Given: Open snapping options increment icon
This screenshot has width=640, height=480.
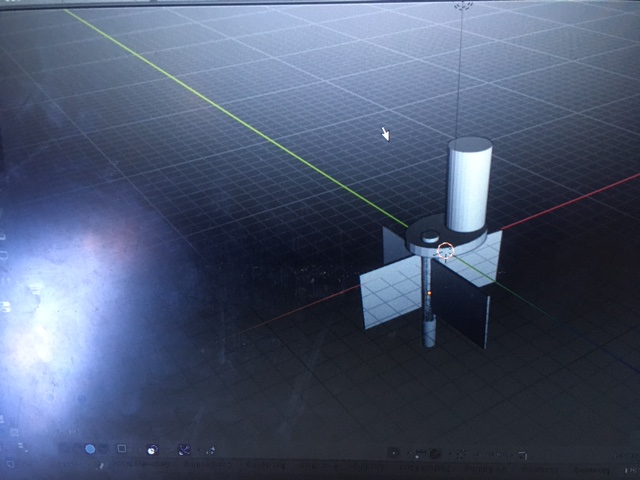Looking at the screenshot, I should 421,453.
